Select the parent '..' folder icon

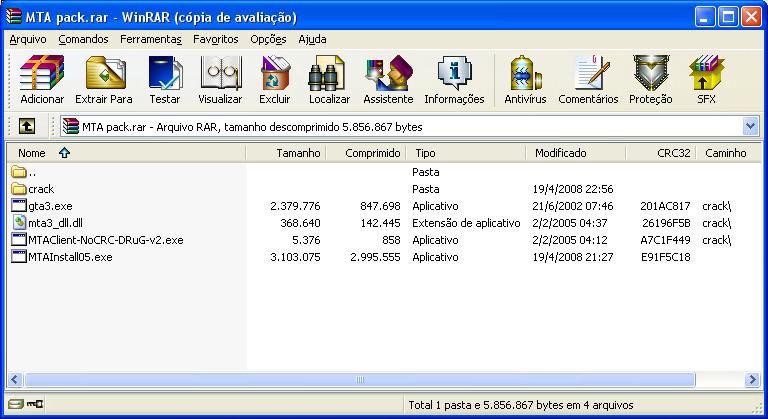pyautogui.click(x=19, y=172)
